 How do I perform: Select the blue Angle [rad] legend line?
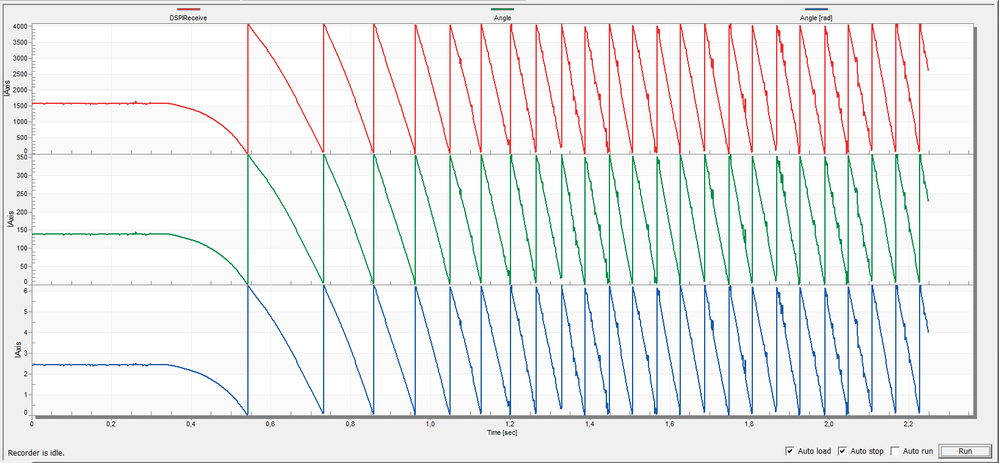tap(816, 9)
